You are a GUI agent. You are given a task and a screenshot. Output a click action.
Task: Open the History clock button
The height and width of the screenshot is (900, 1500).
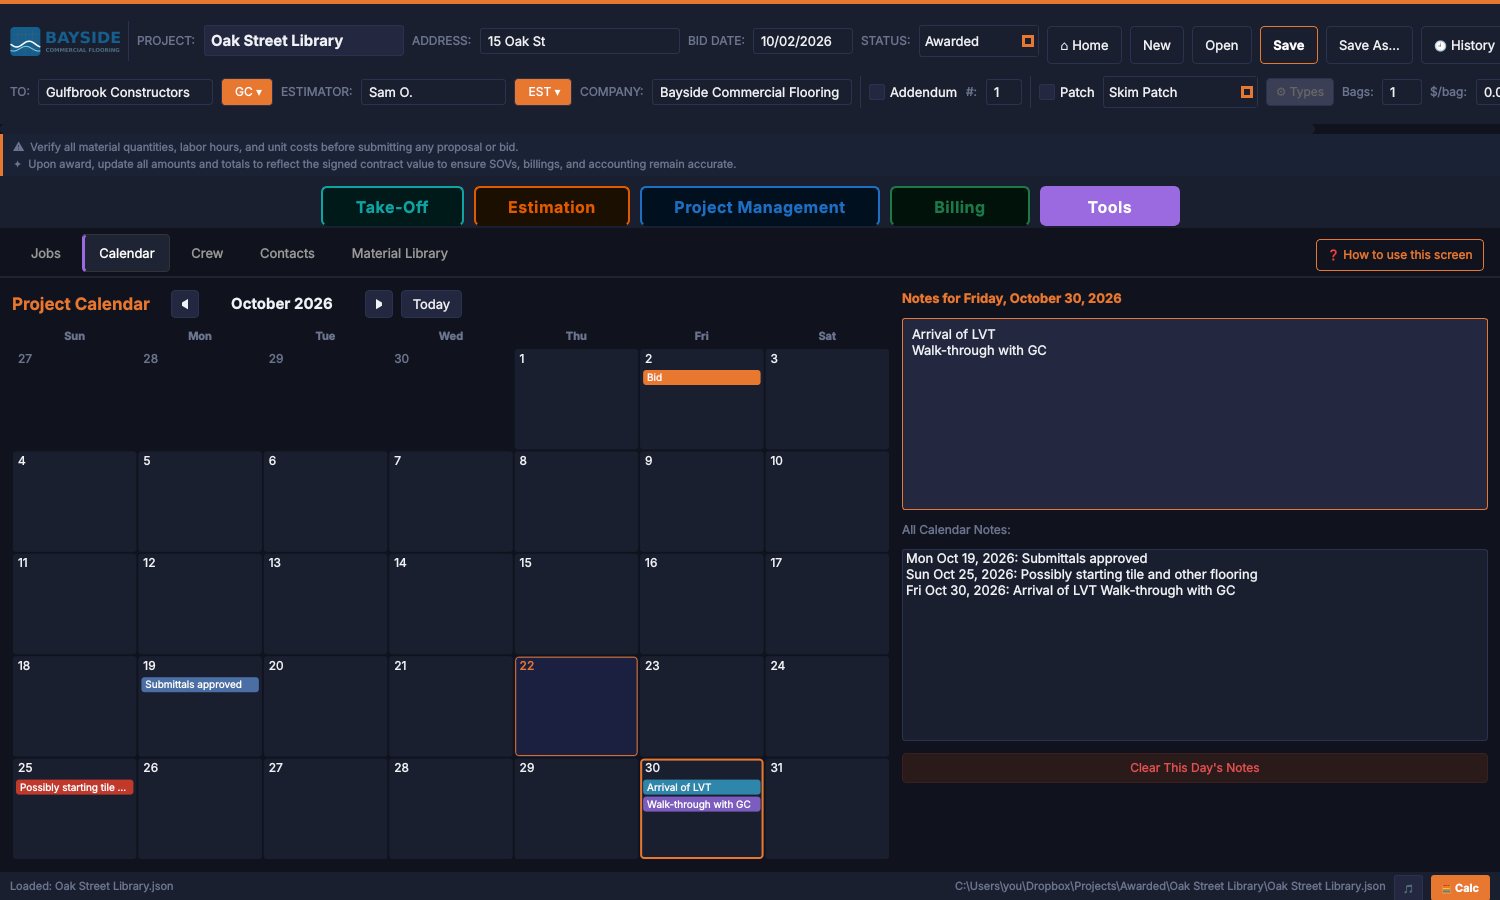[x=1464, y=45]
